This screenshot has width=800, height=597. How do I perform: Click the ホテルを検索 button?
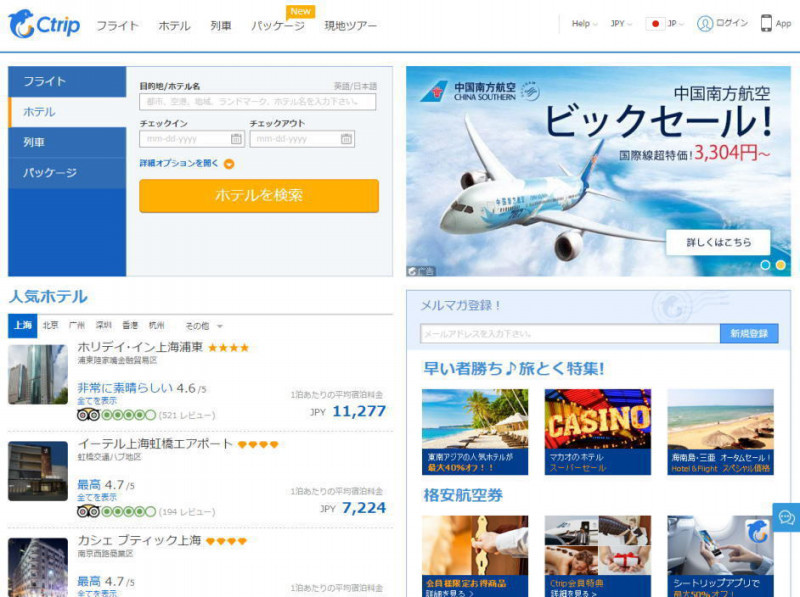tap(259, 195)
